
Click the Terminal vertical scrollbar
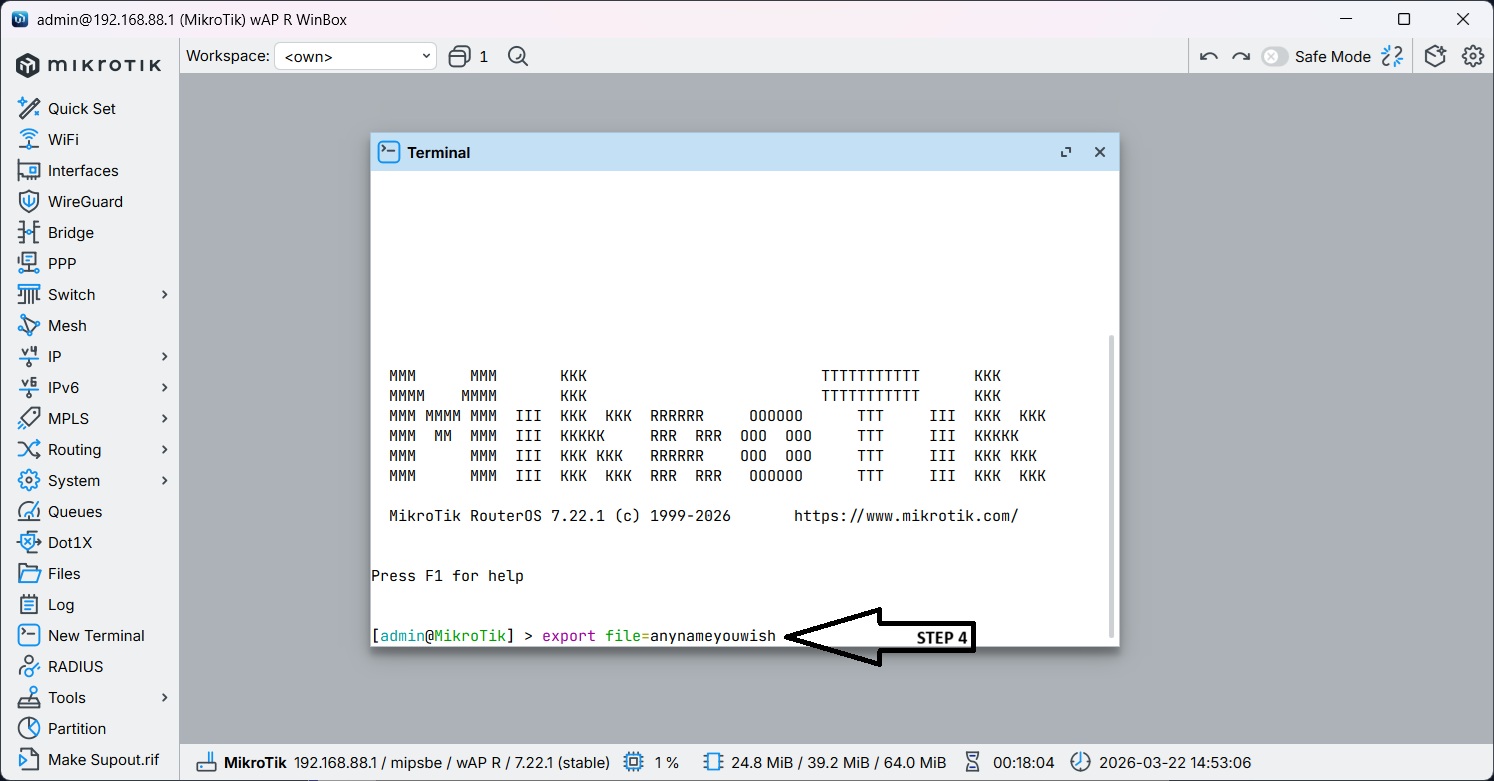click(x=1111, y=486)
